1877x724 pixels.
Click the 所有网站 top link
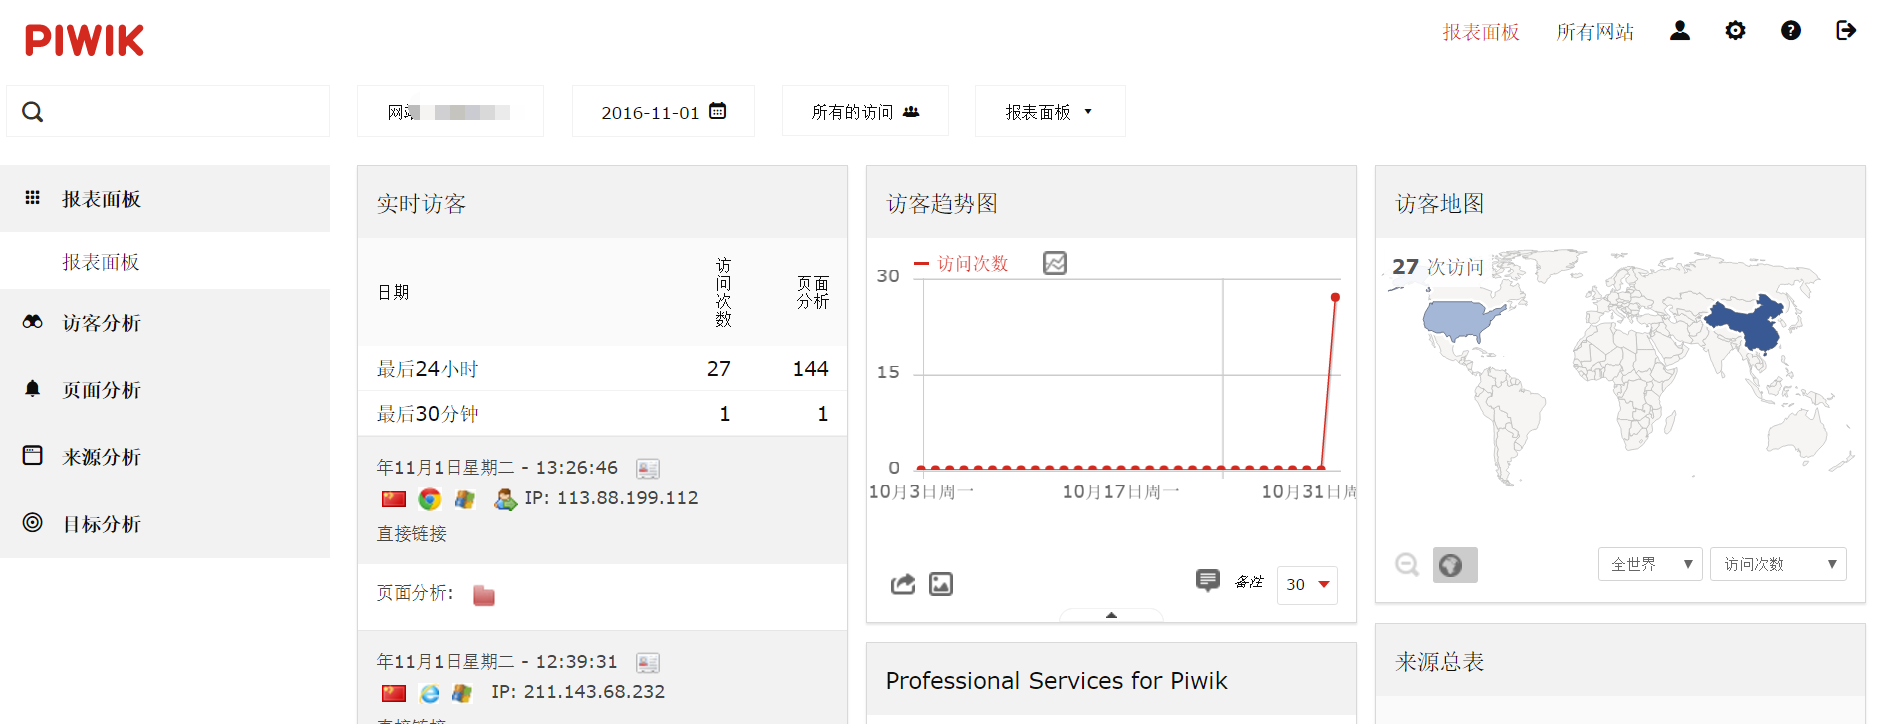(1594, 32)
